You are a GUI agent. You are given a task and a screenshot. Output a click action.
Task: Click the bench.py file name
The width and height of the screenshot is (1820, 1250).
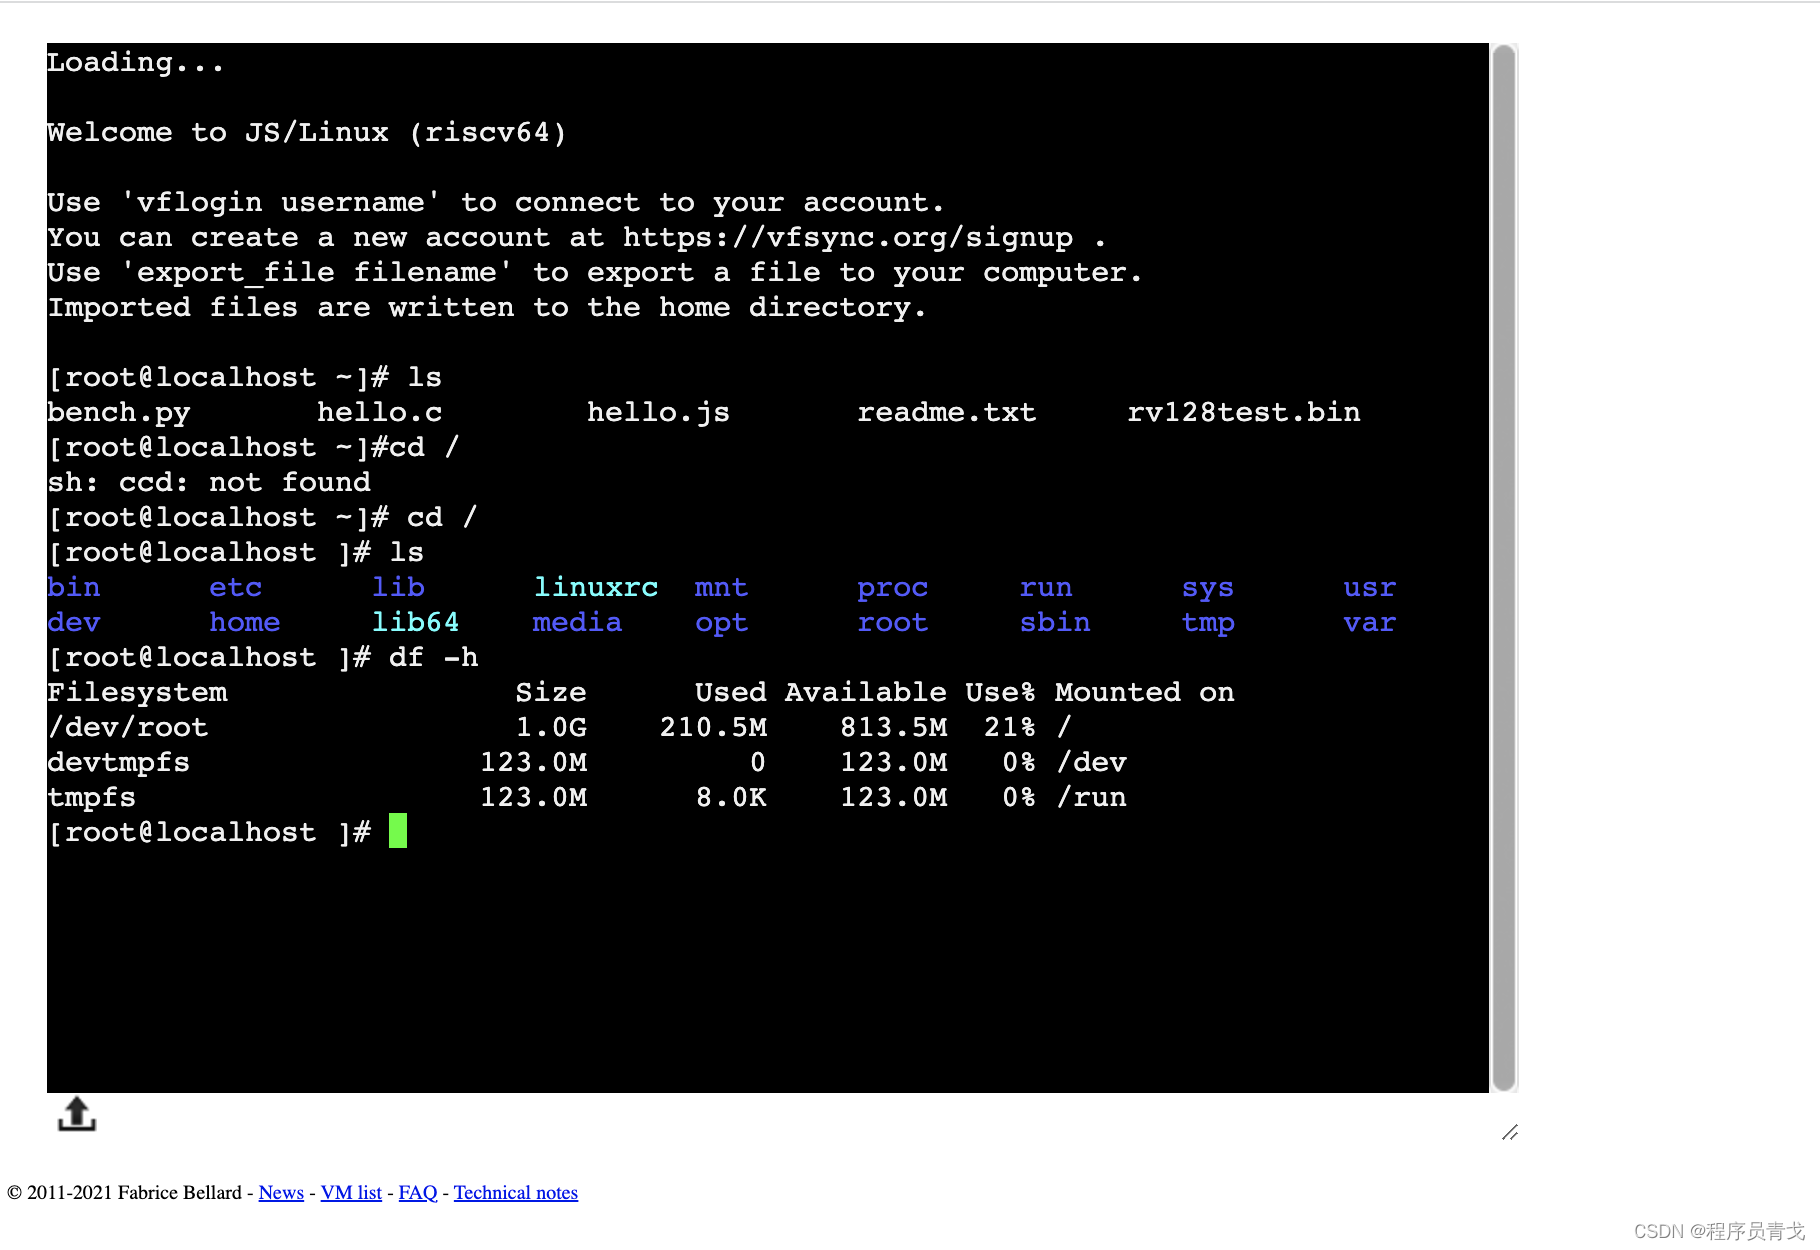119,413
